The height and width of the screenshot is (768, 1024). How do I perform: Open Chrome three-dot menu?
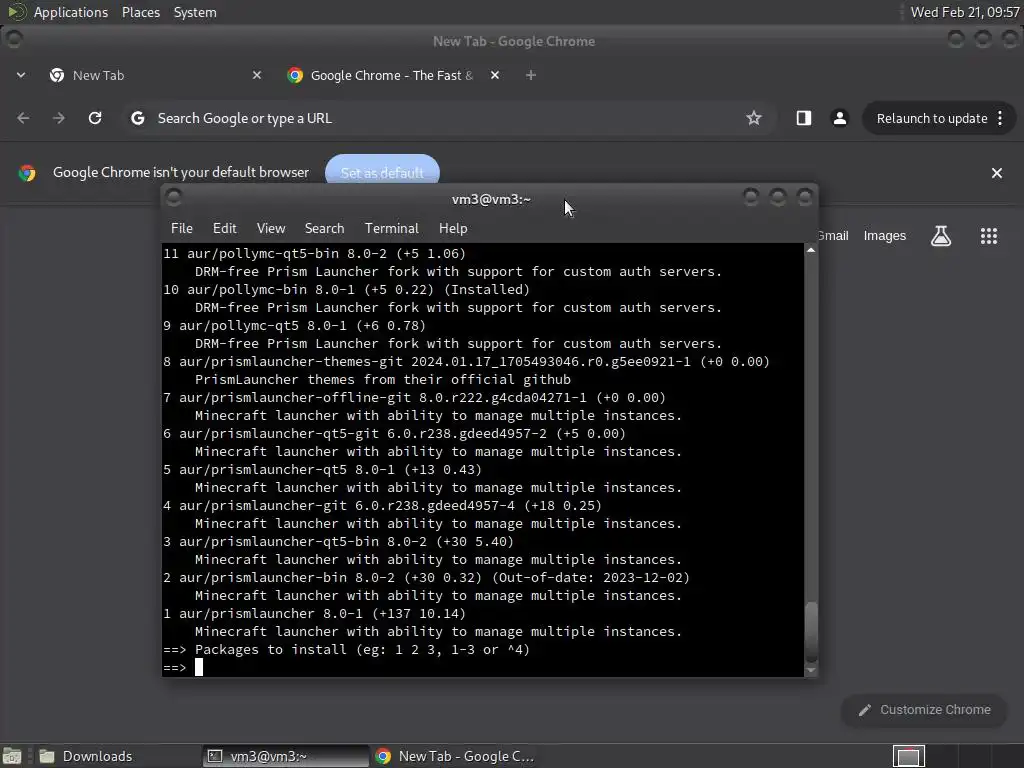(x=1000, y=118)
